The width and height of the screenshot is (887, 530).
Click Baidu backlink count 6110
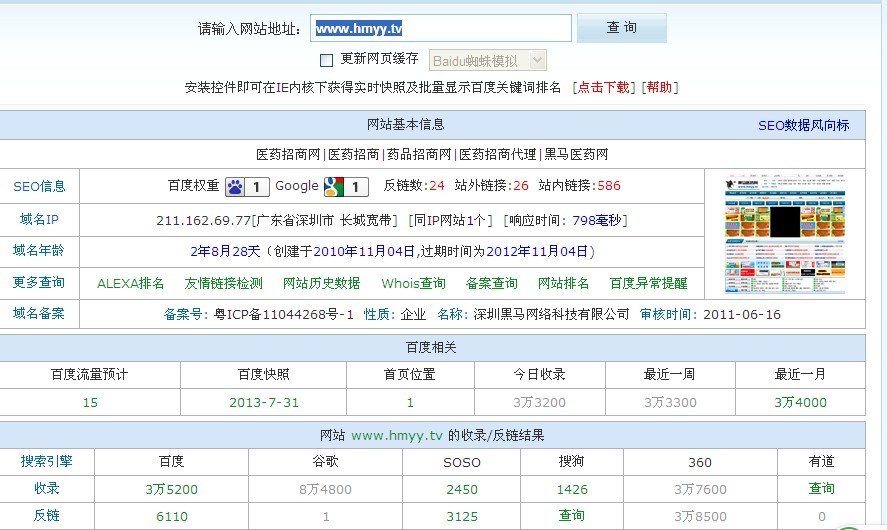(172, 517)
